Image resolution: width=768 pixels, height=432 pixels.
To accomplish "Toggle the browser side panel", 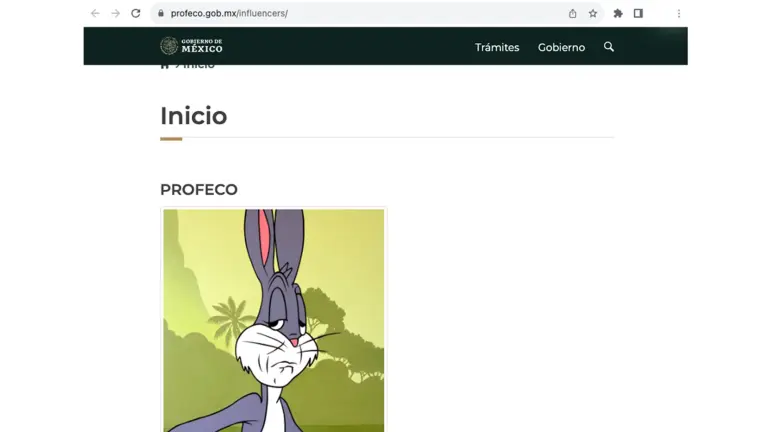I will pos(638,13).
